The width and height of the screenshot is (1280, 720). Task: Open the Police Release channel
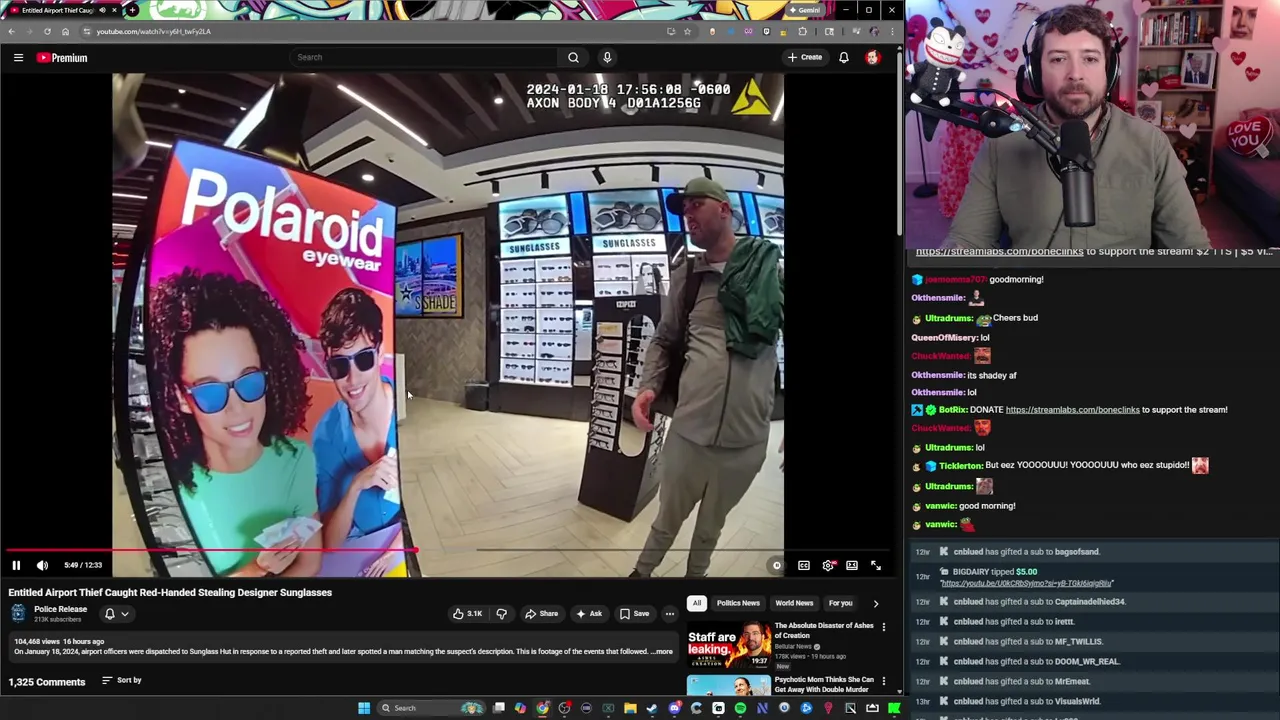pyautogui.click(x=60, y=609)
